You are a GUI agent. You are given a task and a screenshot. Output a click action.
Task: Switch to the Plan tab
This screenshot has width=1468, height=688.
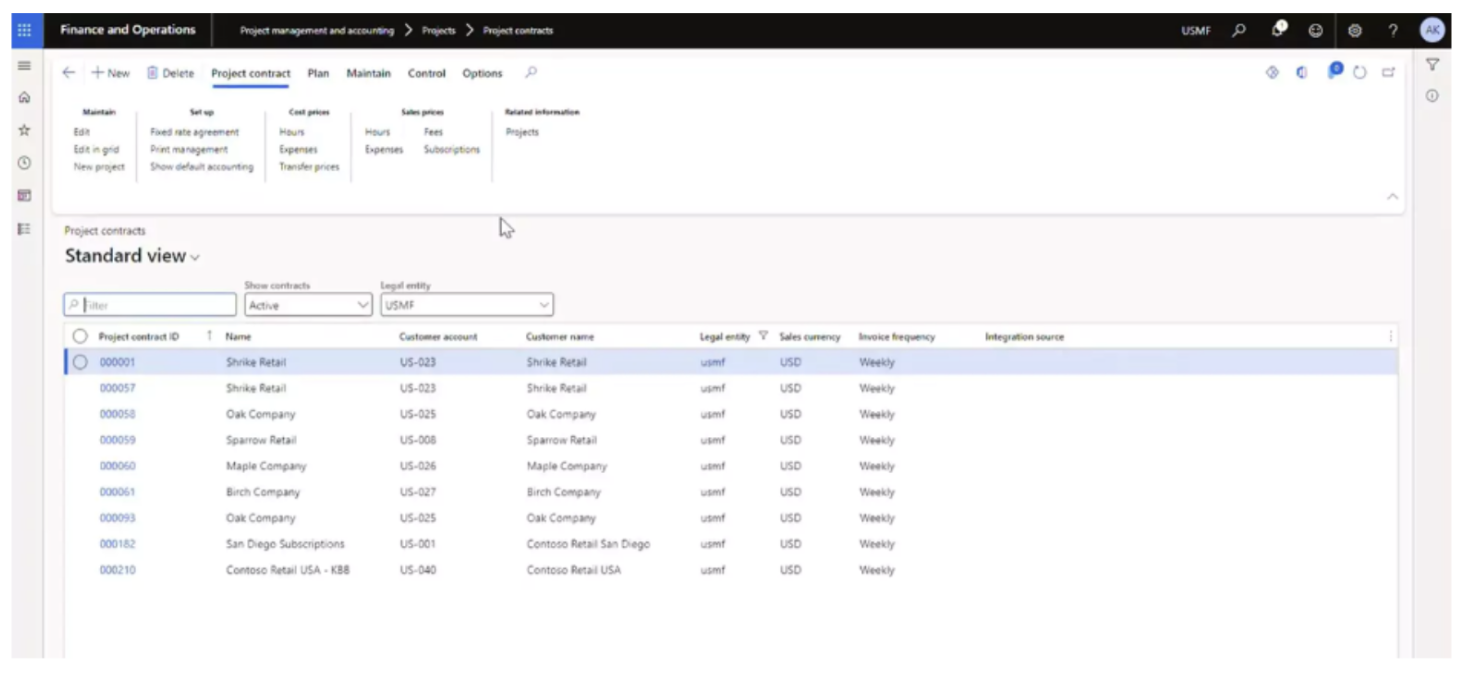click(x=318, y=73)
